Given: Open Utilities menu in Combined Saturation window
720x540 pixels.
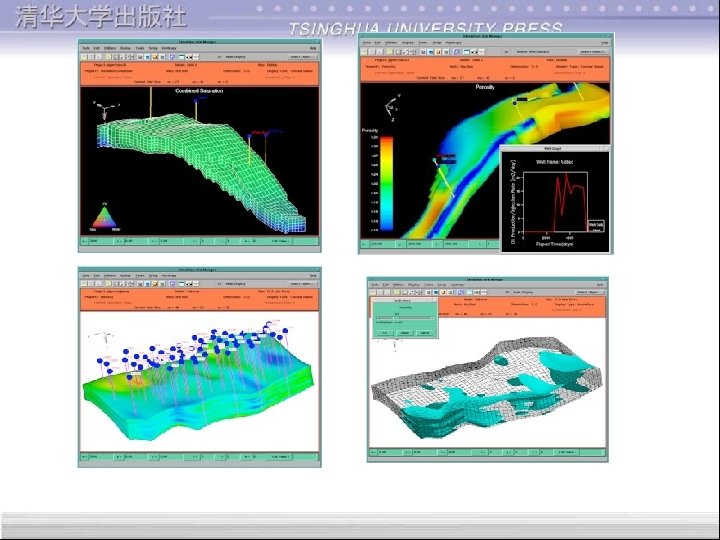Looking at the screenshot, I should 110,48.
